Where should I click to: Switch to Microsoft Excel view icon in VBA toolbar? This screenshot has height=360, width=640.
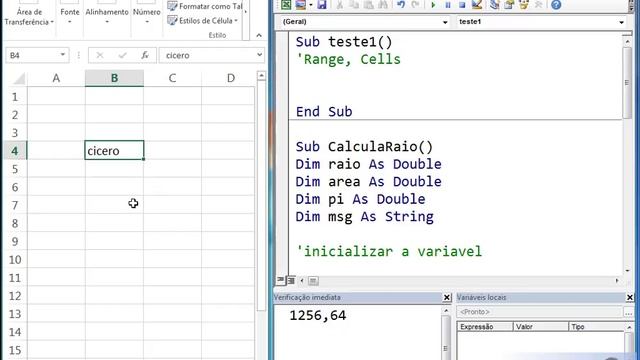click(x=286, y=4)
